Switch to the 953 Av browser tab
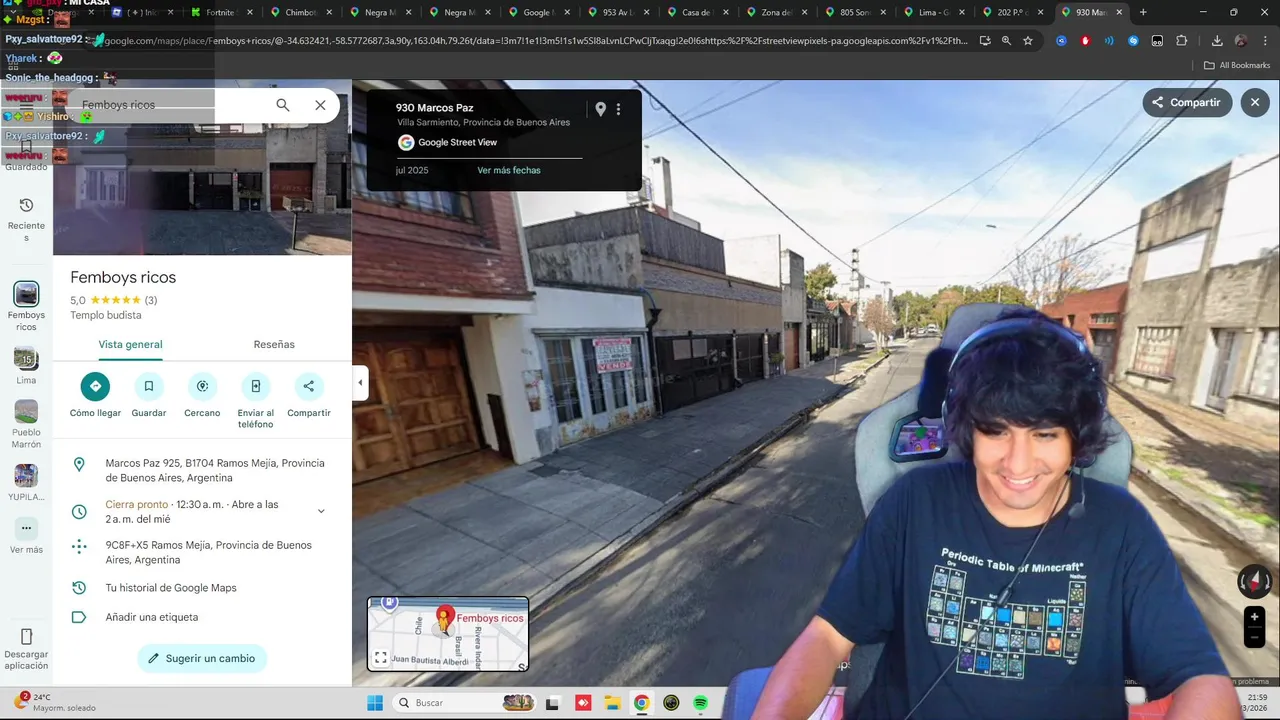 point(619,12)
